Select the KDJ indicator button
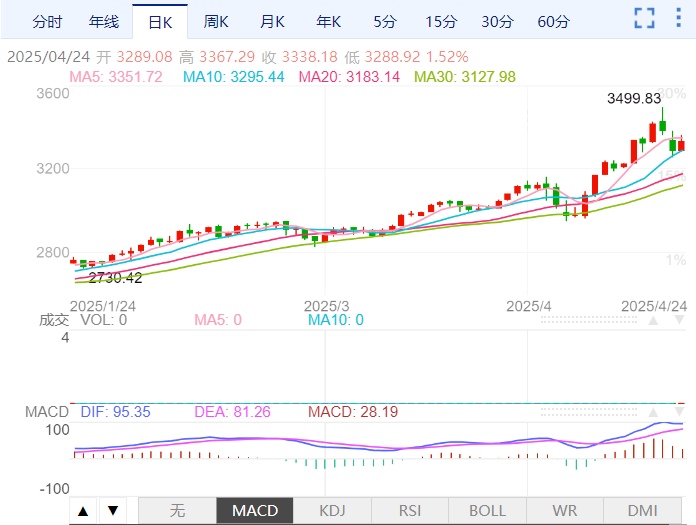 click(332, 510)
